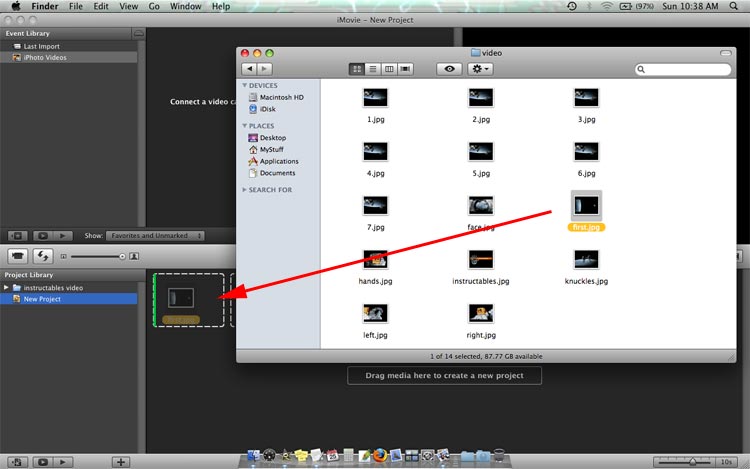Select the left.jpg file thumbnail
Screen dimensions: 750x469
(375, 314)
